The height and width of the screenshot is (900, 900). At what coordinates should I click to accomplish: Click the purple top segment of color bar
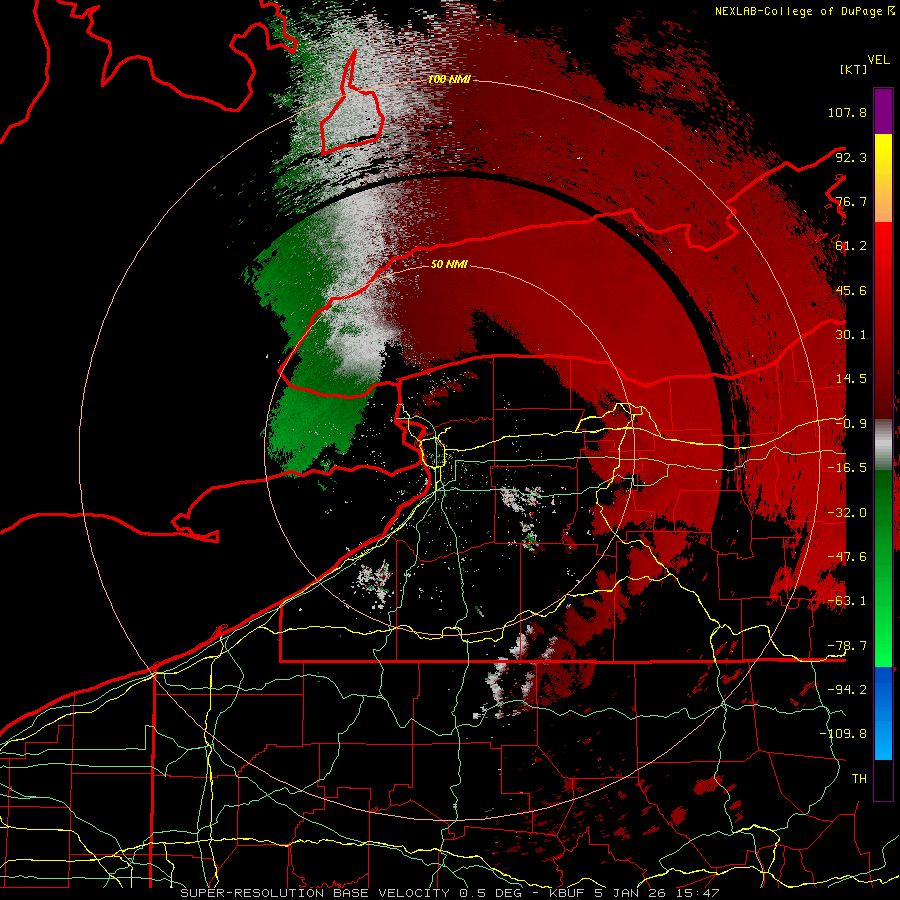pyautogui.click(x=883, y=111)
